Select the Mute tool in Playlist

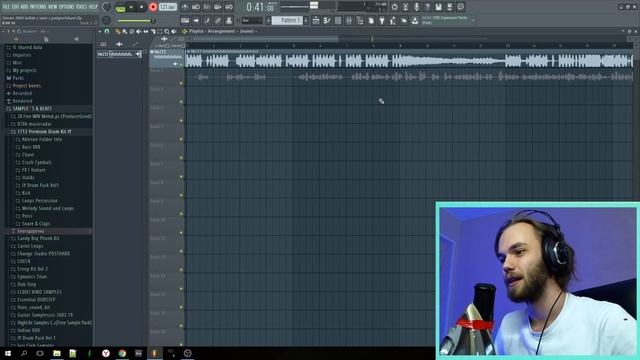pyautogui.click(x=138, y=31)
